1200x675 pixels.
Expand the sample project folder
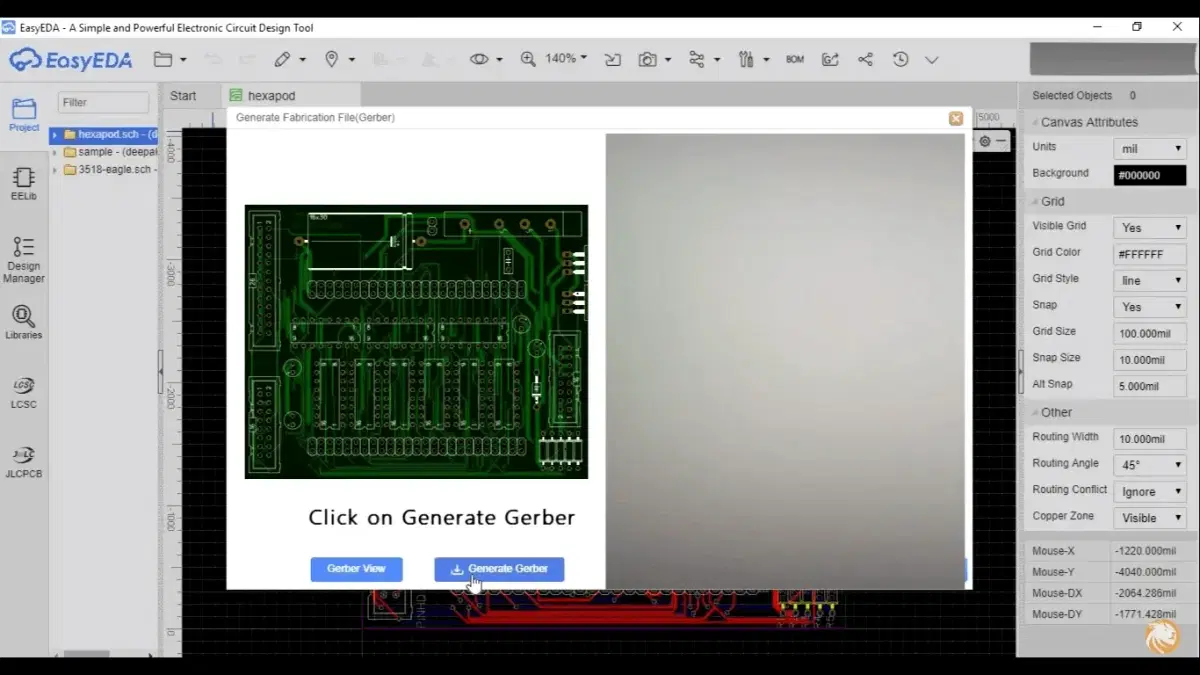(x=56, y=152)
